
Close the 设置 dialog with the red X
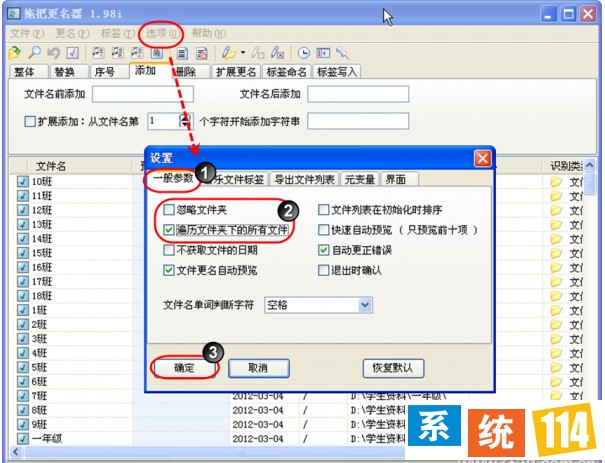coord(482,158)
